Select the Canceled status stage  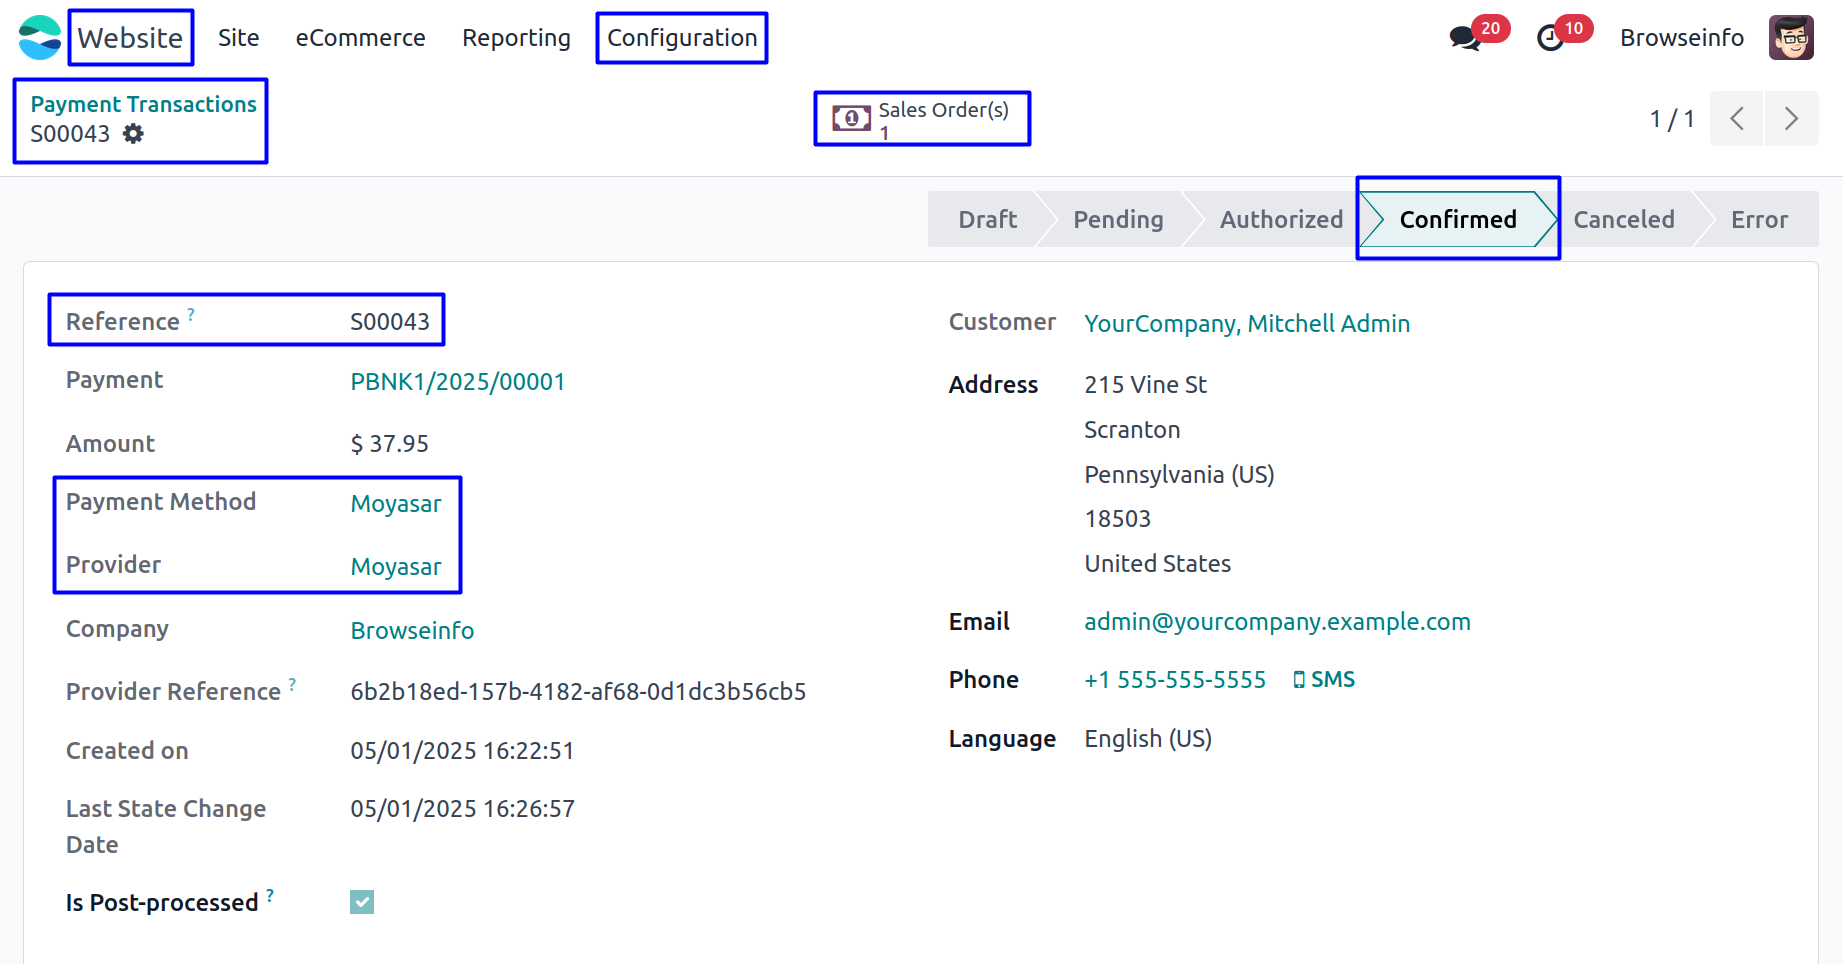(1624, 219)
